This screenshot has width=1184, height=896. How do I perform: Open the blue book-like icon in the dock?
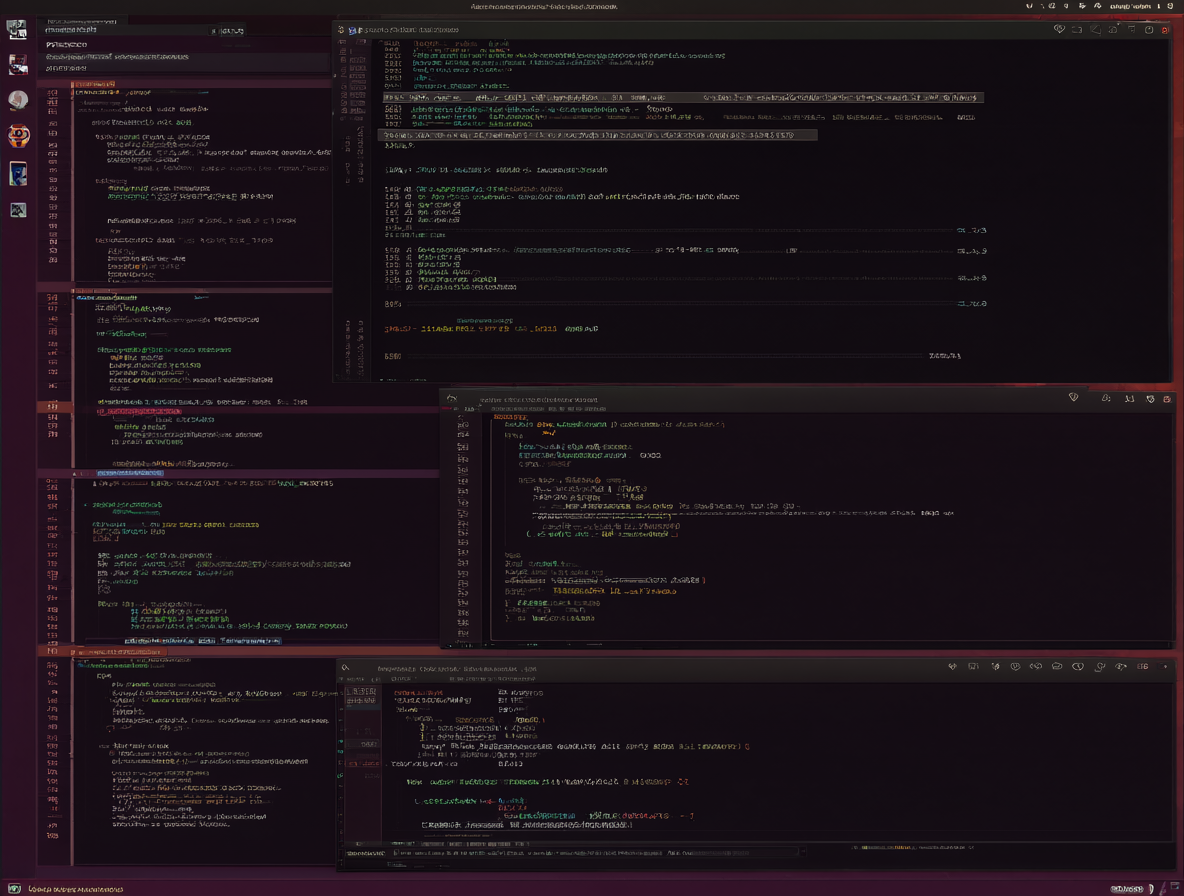pyautogui.click(x=18, y=174)
